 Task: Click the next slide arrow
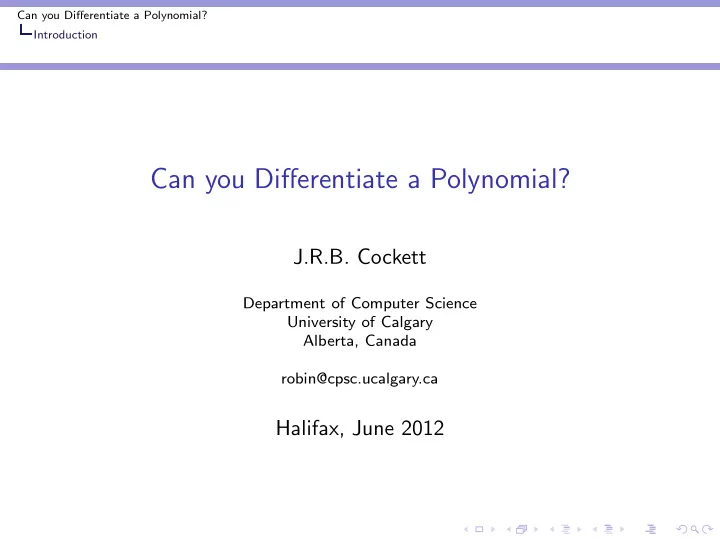click(x=493, y=530)
